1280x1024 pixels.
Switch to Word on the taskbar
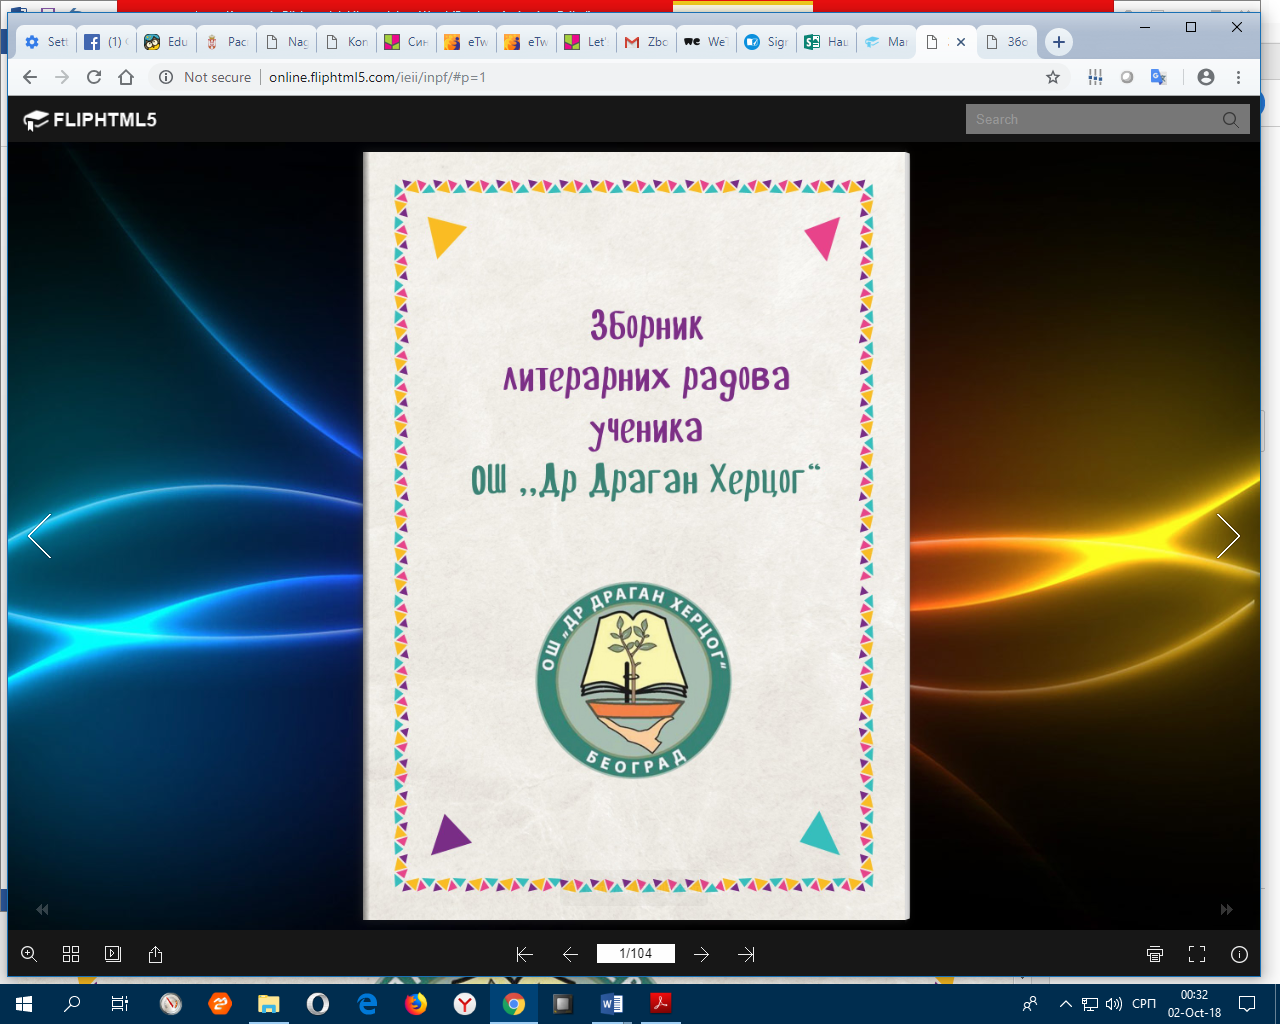click(612, 1004)
